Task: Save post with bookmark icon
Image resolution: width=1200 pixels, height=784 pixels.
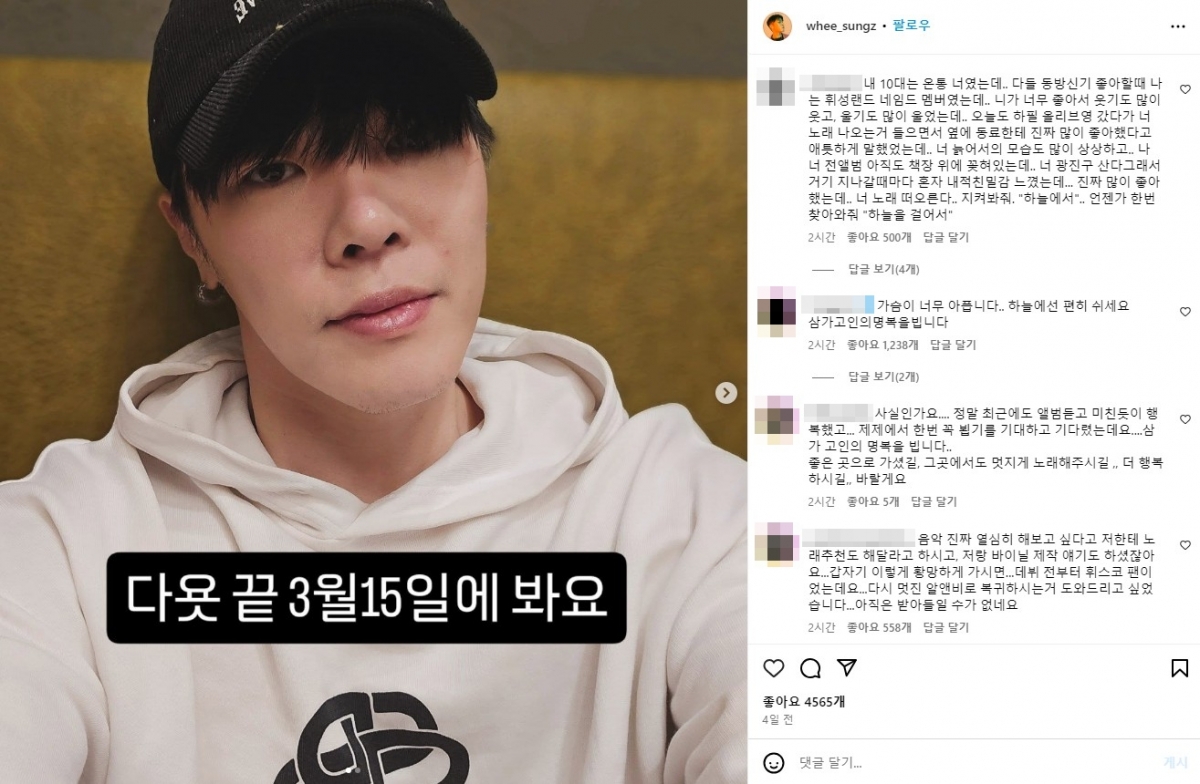Action: click(x=1179, y=668)
